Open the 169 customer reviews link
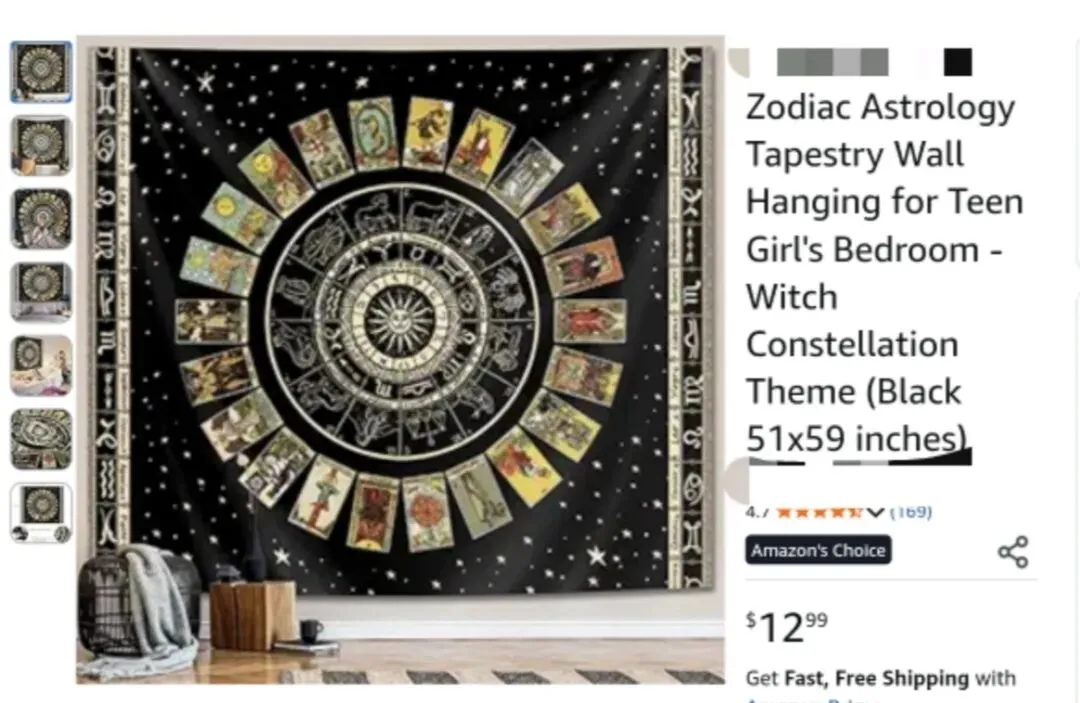 click(911, 512)
